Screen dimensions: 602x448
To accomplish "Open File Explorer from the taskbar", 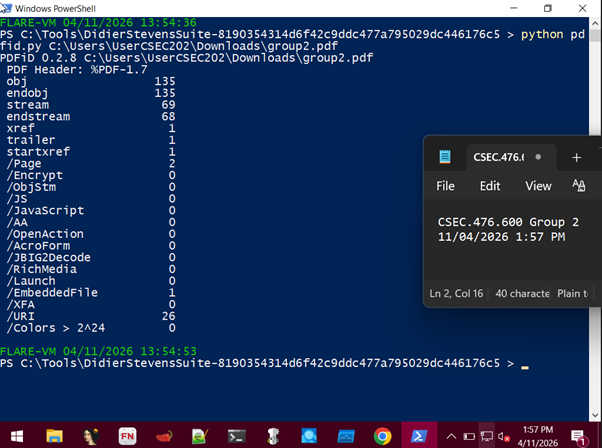I will [x=55, y=436].
